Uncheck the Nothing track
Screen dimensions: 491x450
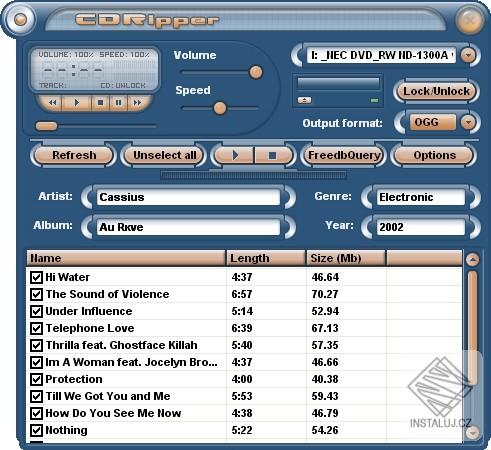[x=36, y=430]
